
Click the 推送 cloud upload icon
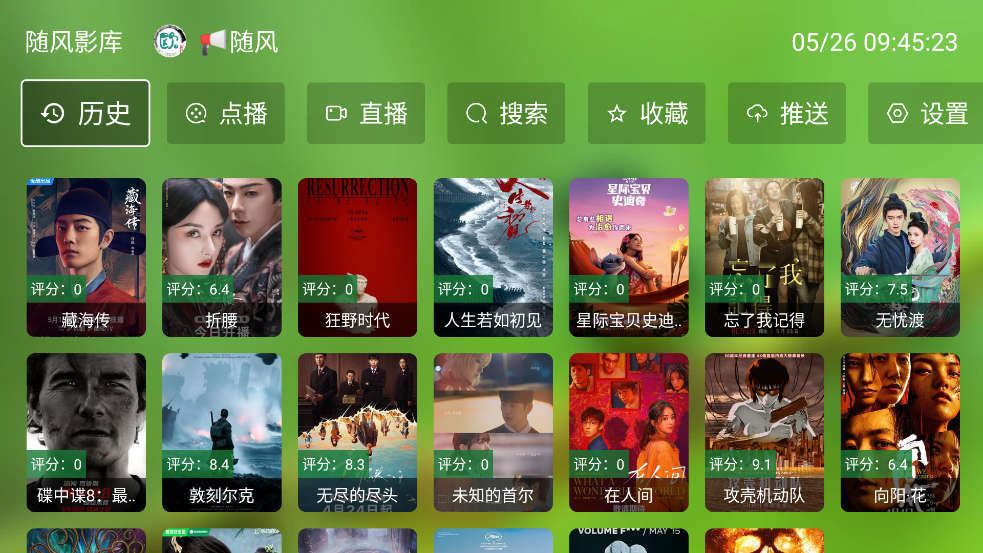[757, 113]
